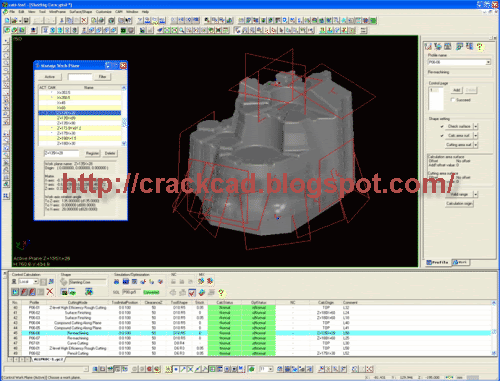Select table row 47, Curve Cutting
This screenshot has width=500, height=381.
click(x=250, y=343)
